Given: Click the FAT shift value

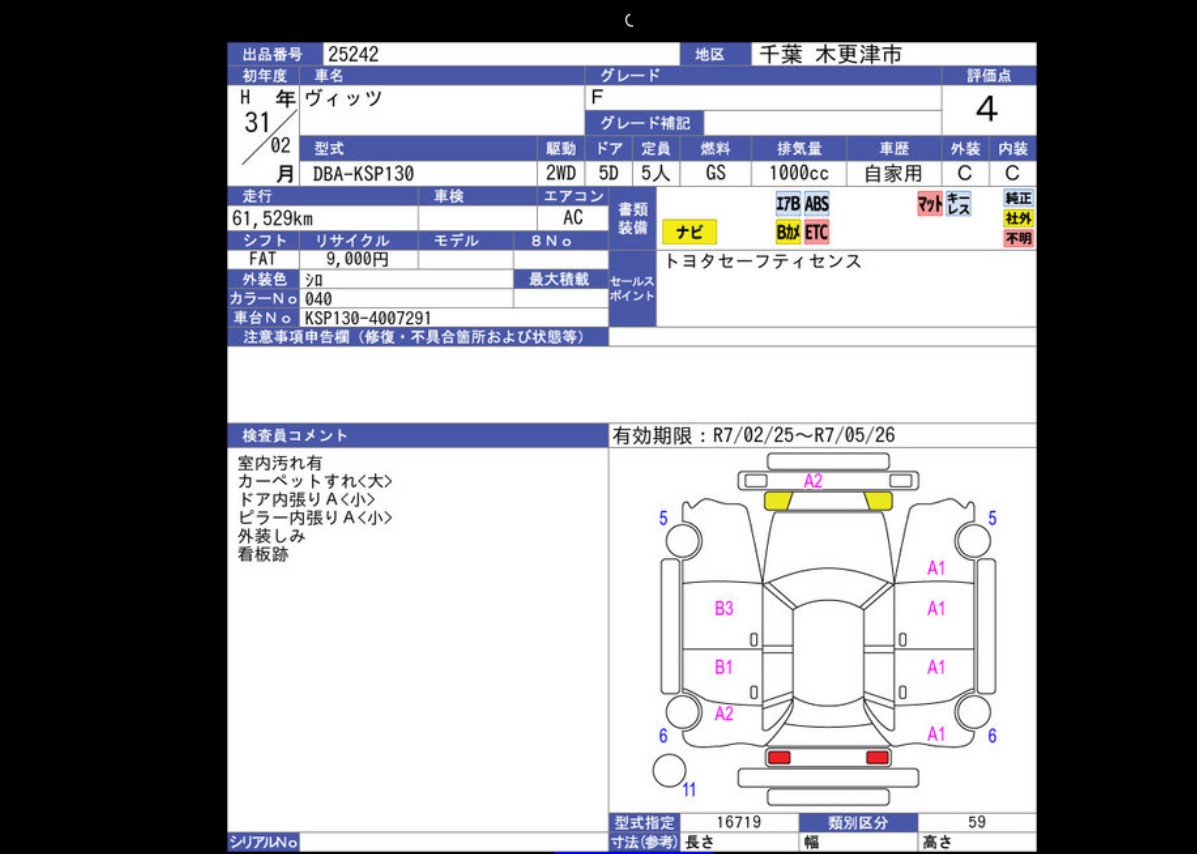Looking at the screenshot, I should coord(262,259).
